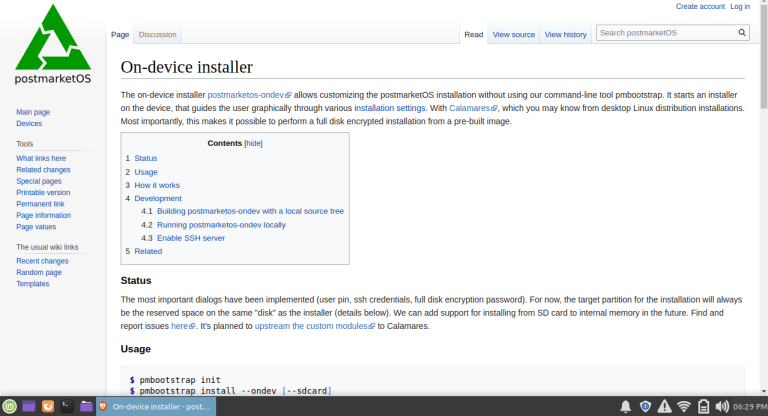Click the purple desktop icon in taskbar

pyautogui.click(x=29, y=406)
